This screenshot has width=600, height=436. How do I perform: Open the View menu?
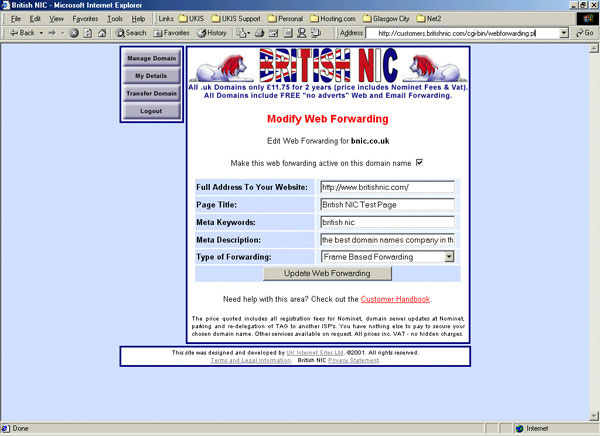click(x=56, y=19)
